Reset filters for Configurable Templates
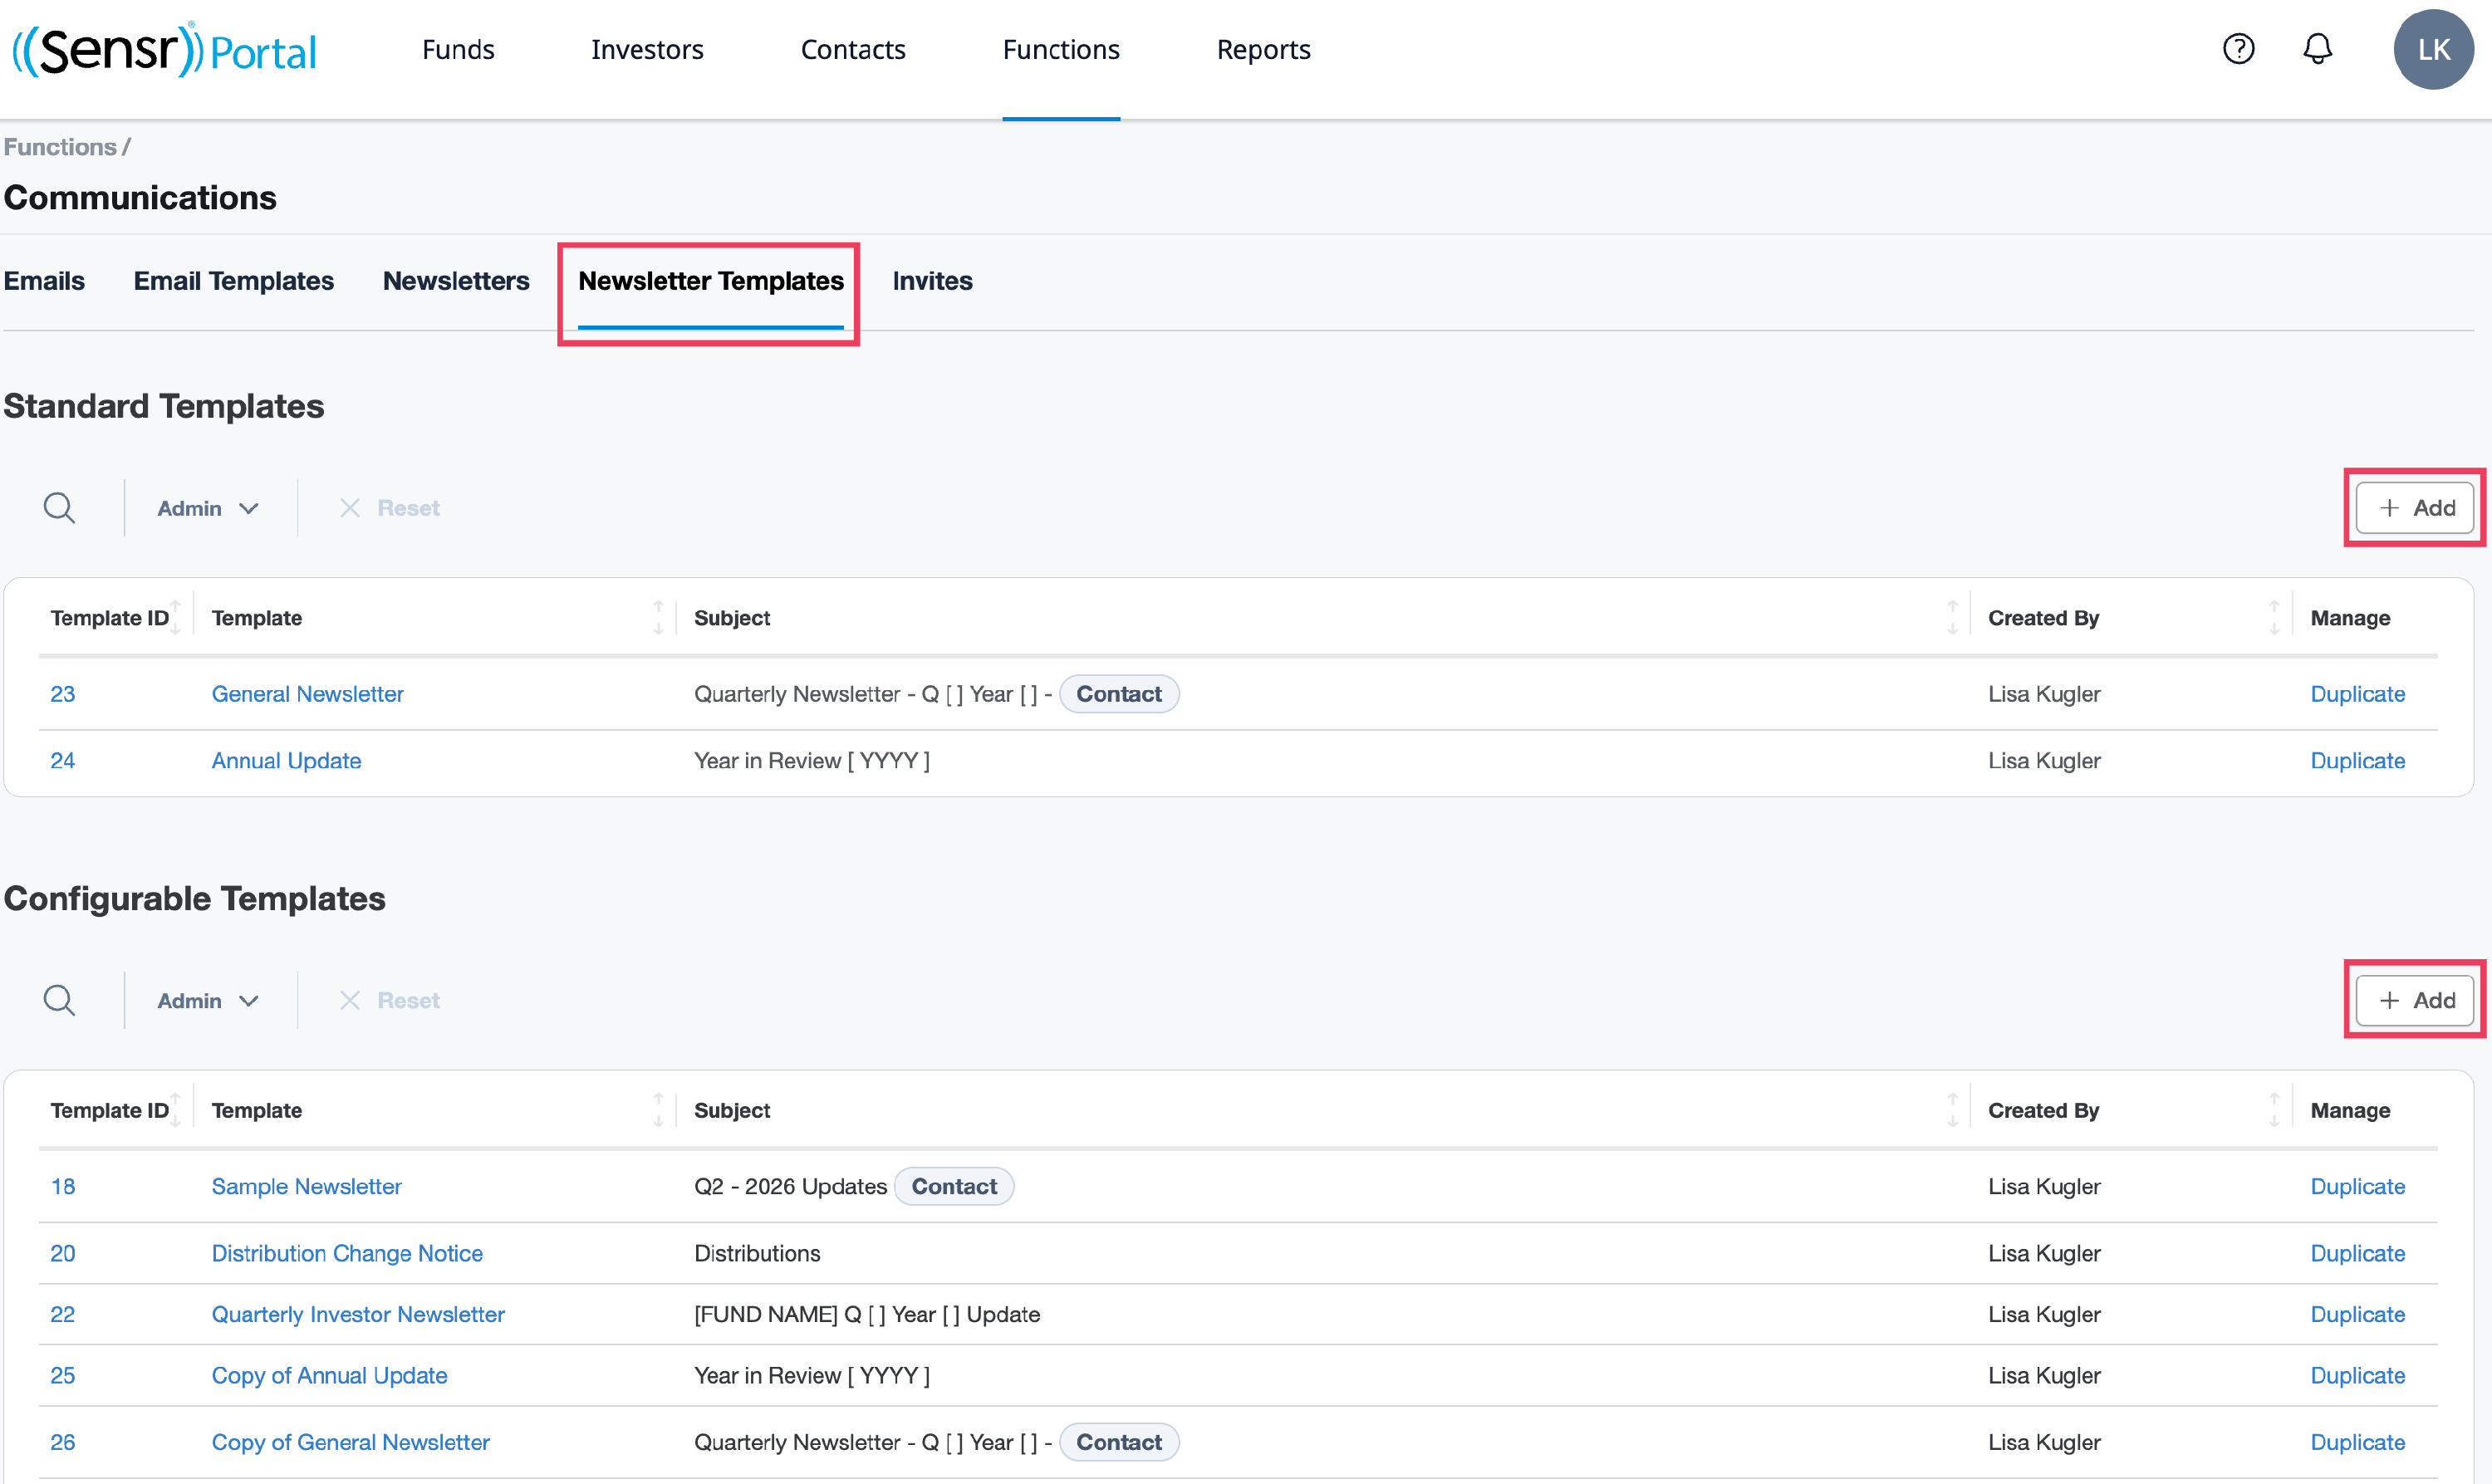Screen dimensions: 2492x1484 pos(390,1000)
